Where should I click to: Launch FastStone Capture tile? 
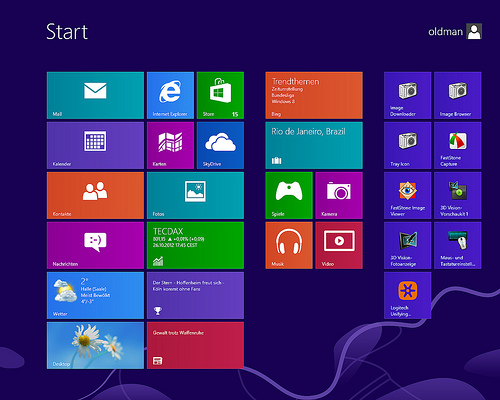click(x=458, y=145)
